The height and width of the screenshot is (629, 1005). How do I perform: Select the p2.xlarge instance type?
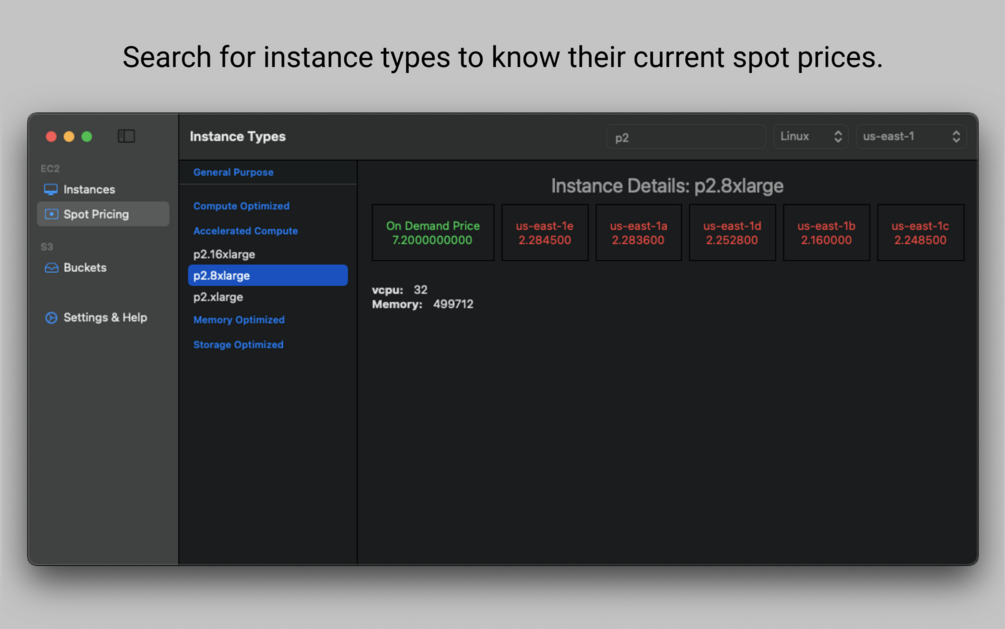(218, 297)
